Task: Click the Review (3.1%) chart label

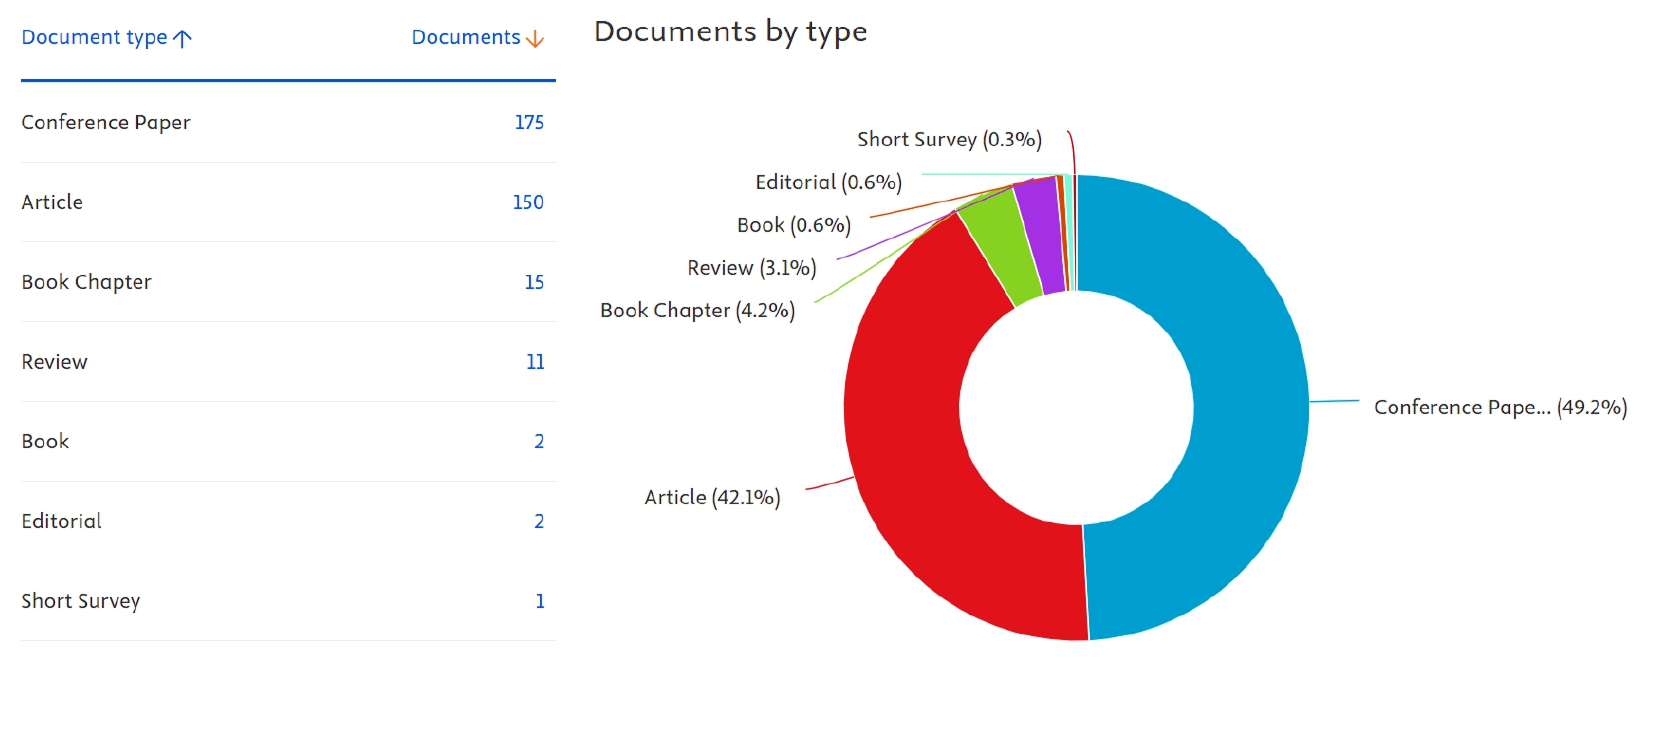Action: [x=751, y=268]
